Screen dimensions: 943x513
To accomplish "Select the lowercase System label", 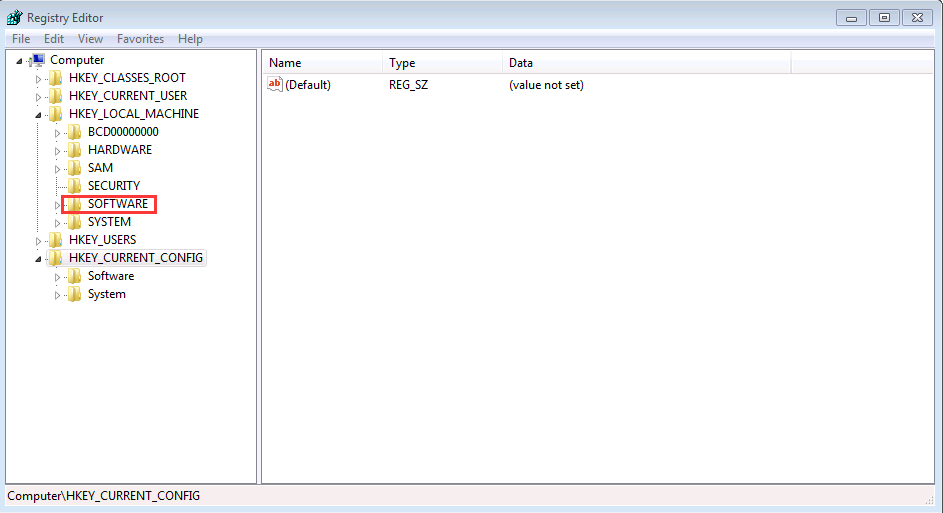I will click(106, 294).
